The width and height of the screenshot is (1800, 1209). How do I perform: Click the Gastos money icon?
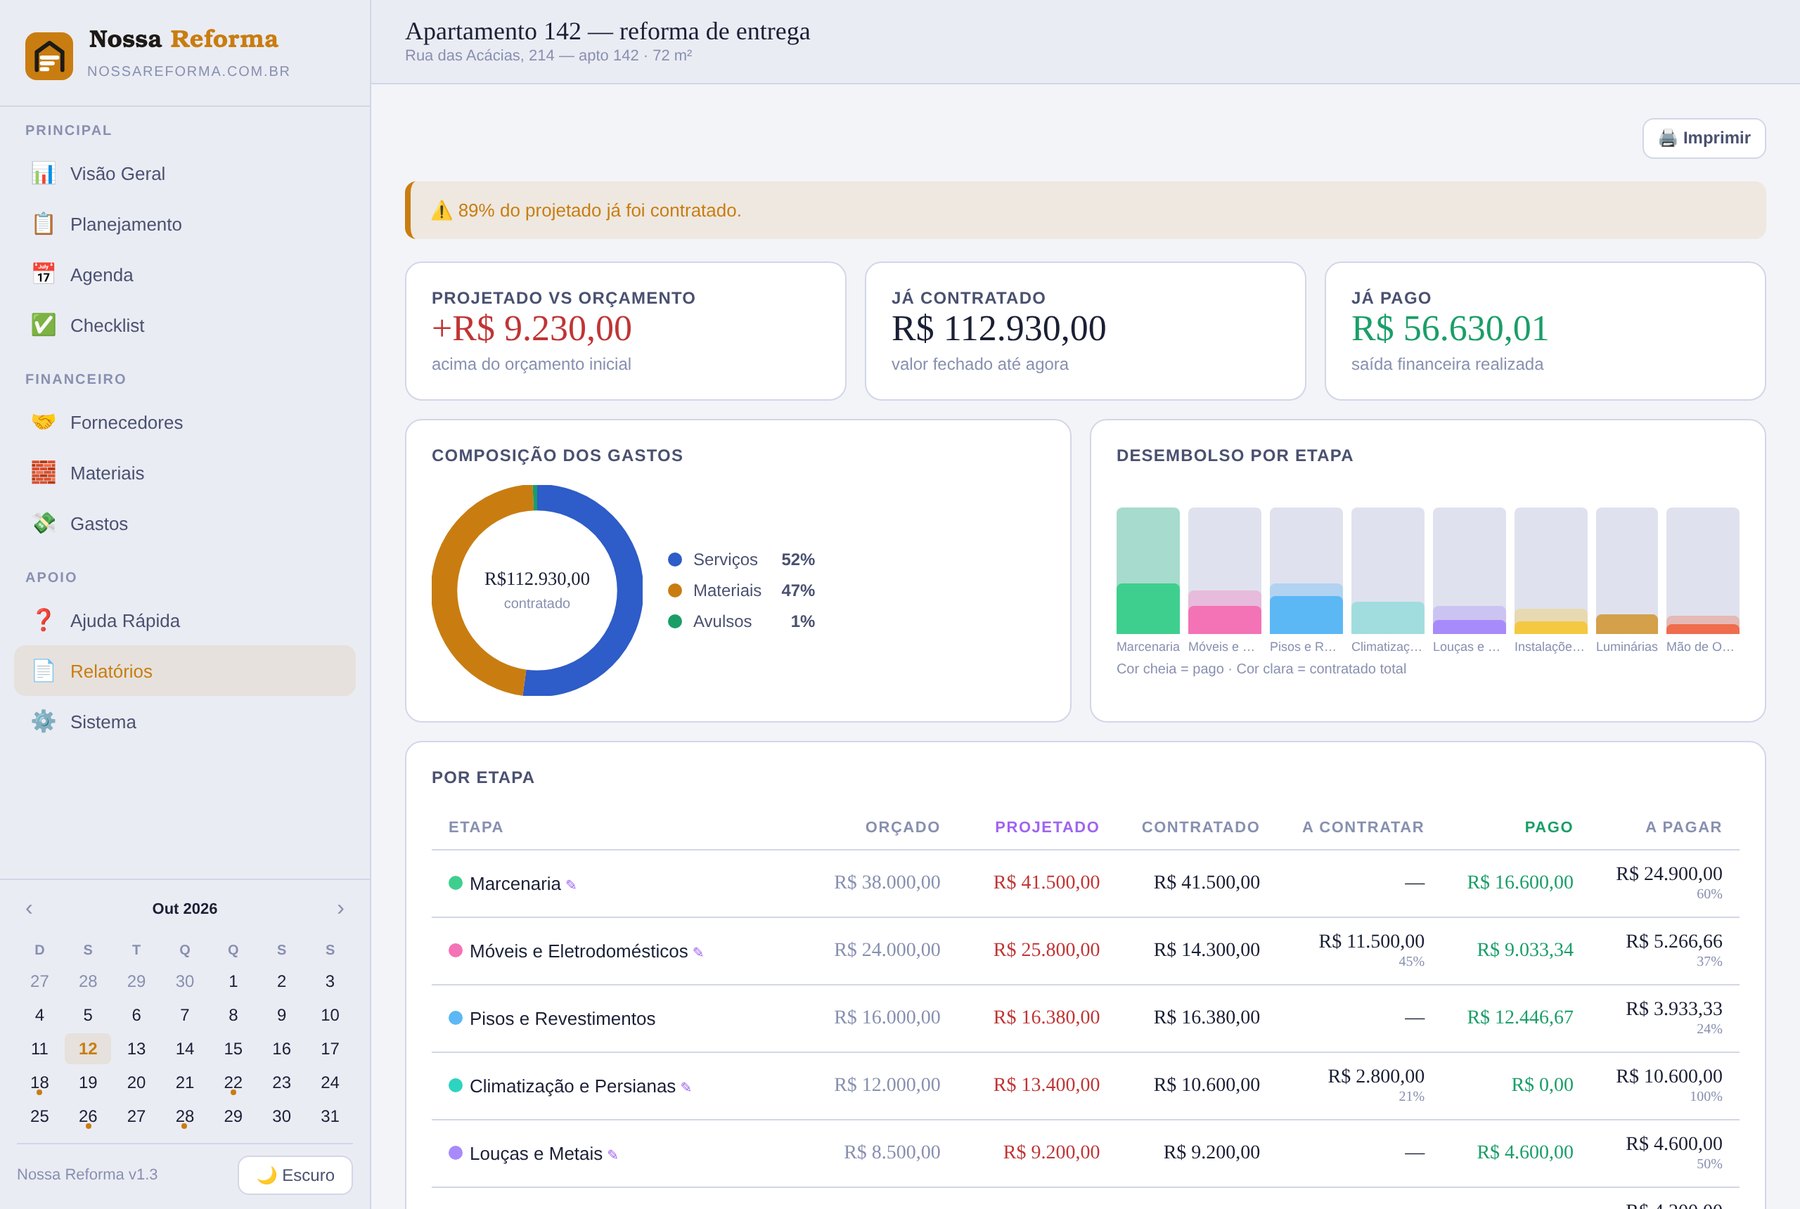tap(43, 523)
